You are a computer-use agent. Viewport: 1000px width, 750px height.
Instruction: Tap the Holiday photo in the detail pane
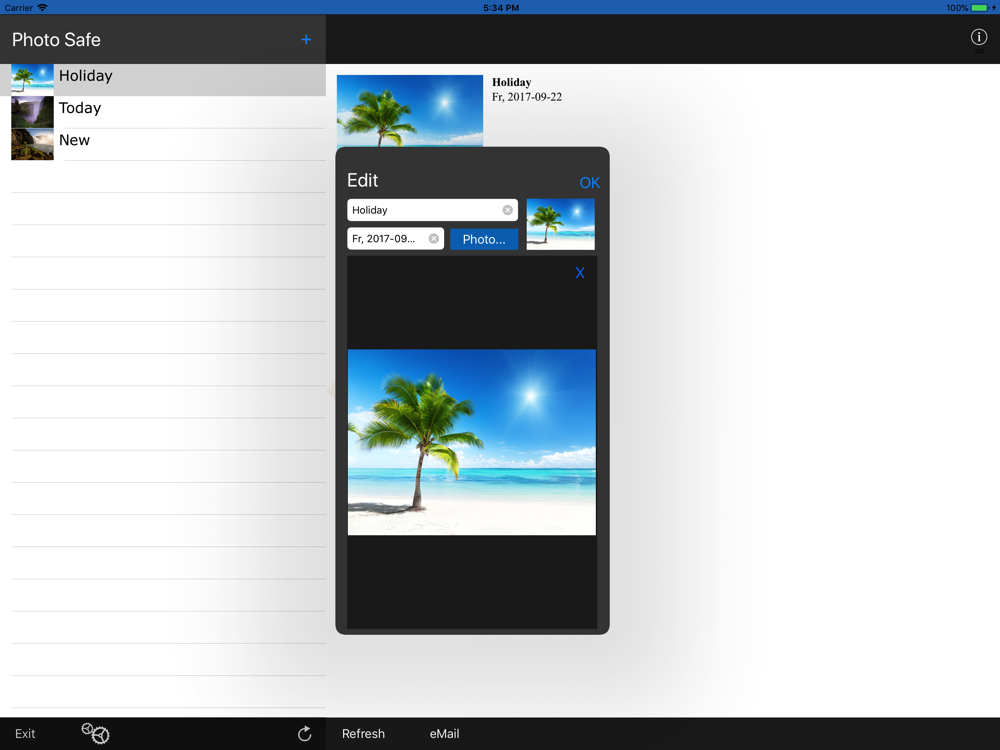(409, 111)
